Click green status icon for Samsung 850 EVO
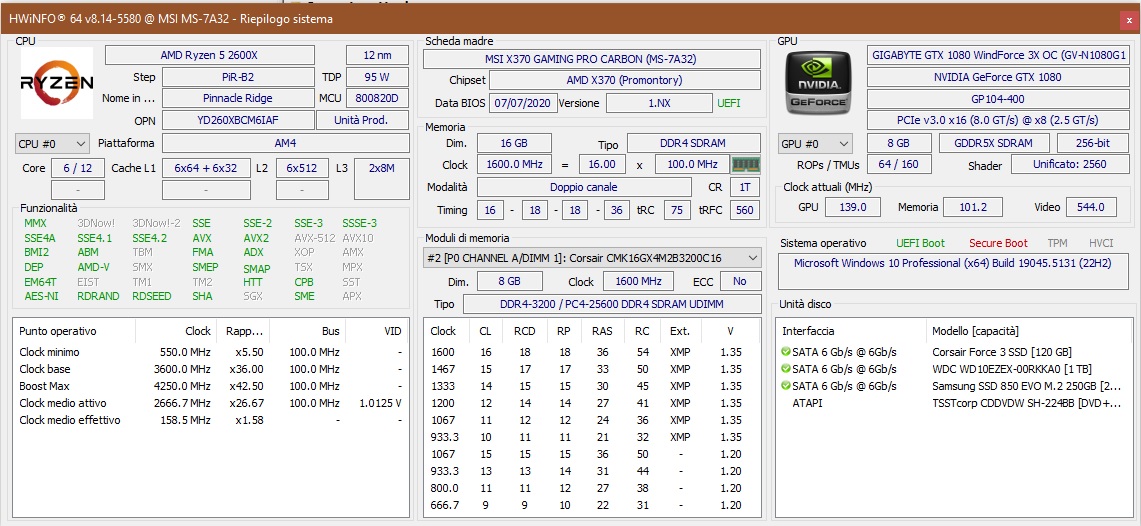 [x=785, y=386]
